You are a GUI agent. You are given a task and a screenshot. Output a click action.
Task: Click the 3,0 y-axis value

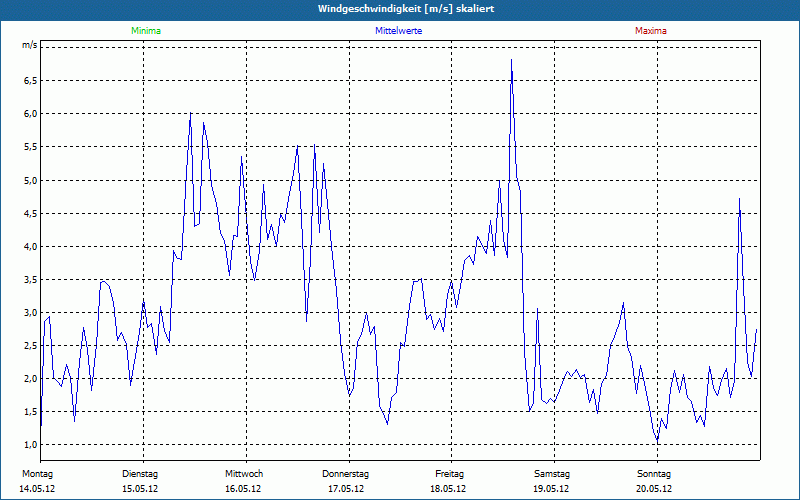(x=31, y=313)
